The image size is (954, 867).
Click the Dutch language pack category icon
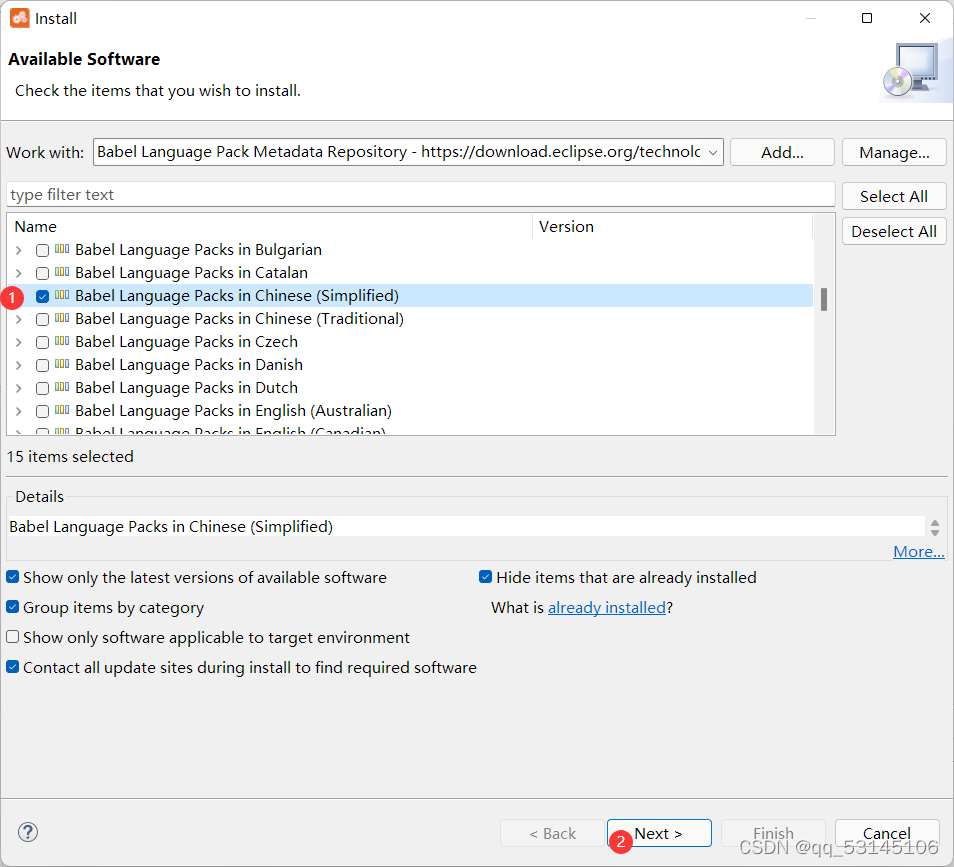(62, 388)
